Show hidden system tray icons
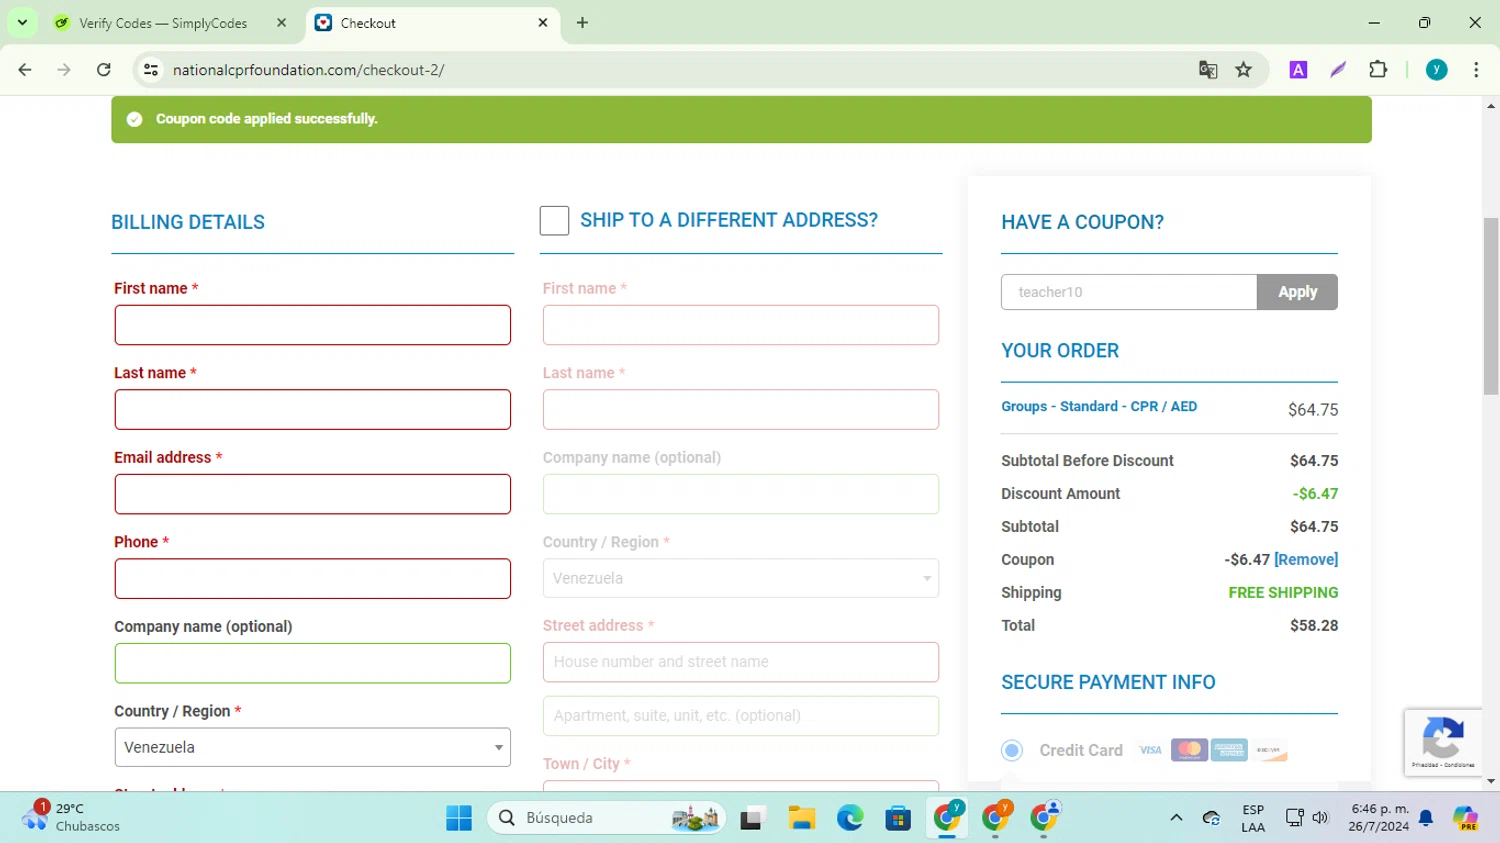1500x843 pixels. 1176,818
